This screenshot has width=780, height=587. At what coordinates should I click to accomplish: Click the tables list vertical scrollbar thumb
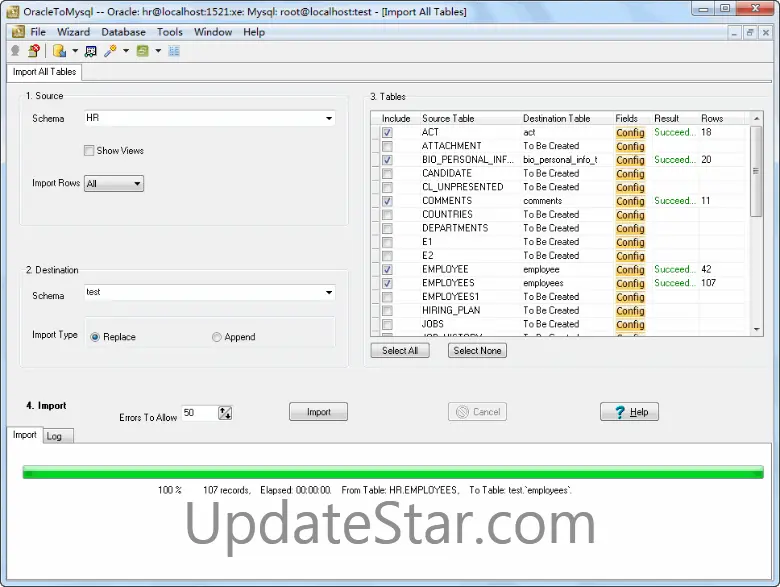(x=757, y=171)
